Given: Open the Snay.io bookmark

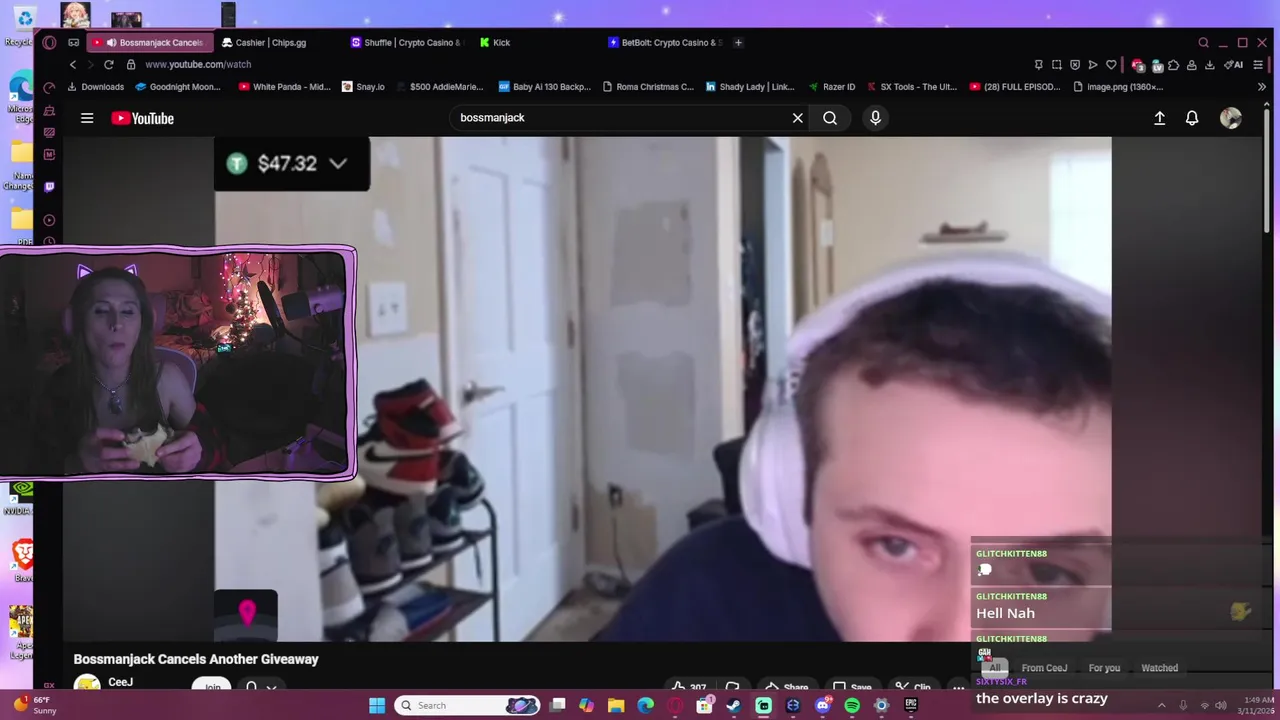Looking at the screenshot, I should point(364,87).
